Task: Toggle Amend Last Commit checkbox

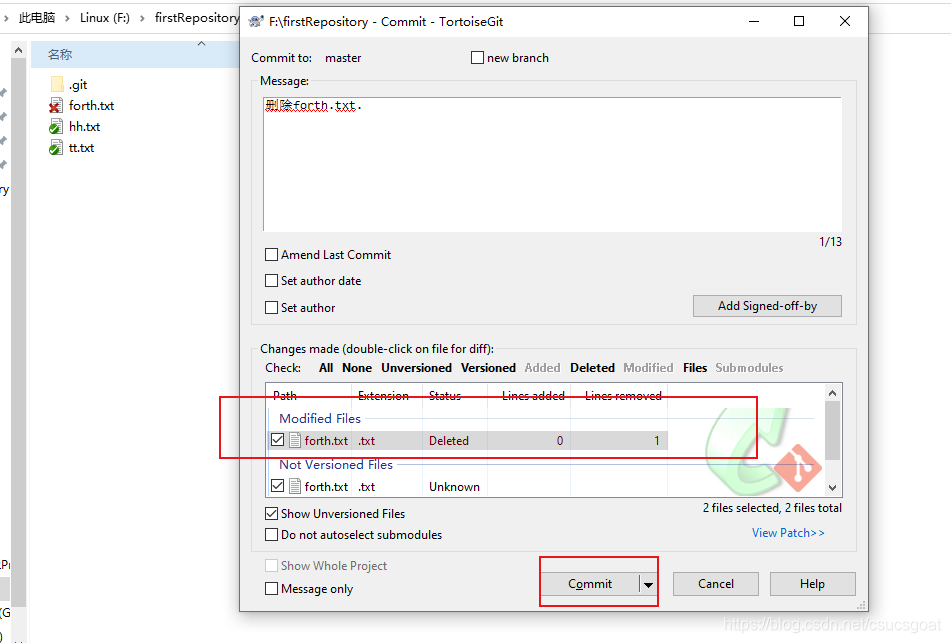Action: click(x=271, y=255)
